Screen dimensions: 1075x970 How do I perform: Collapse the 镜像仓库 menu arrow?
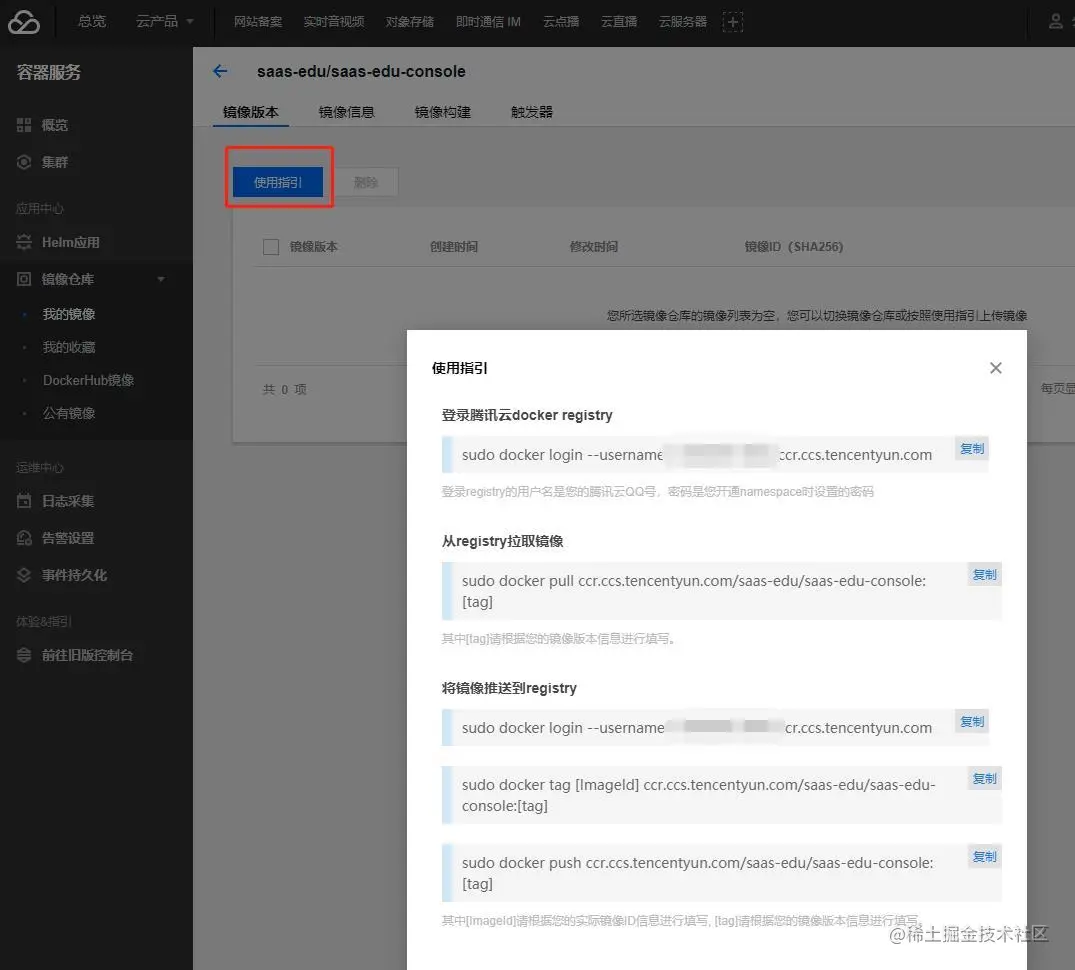pos(161,279)
